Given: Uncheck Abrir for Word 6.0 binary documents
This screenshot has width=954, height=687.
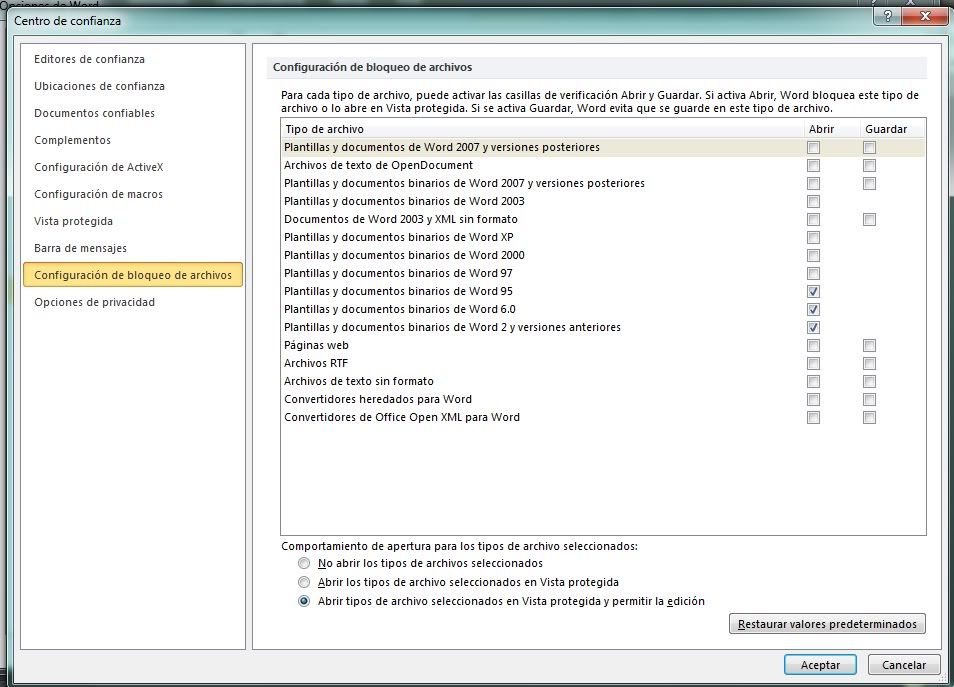Looking at the screenshot, I should click(x=813, y=309).
